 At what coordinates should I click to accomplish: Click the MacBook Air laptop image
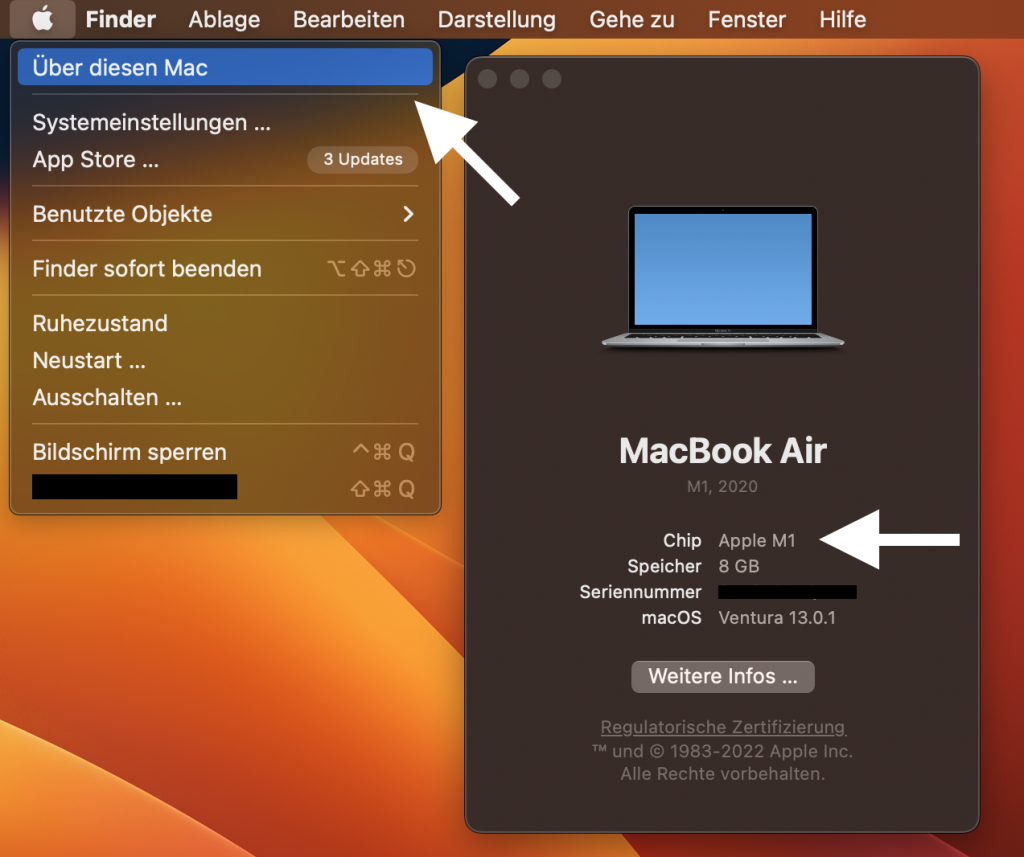click(x=723, y=276)
